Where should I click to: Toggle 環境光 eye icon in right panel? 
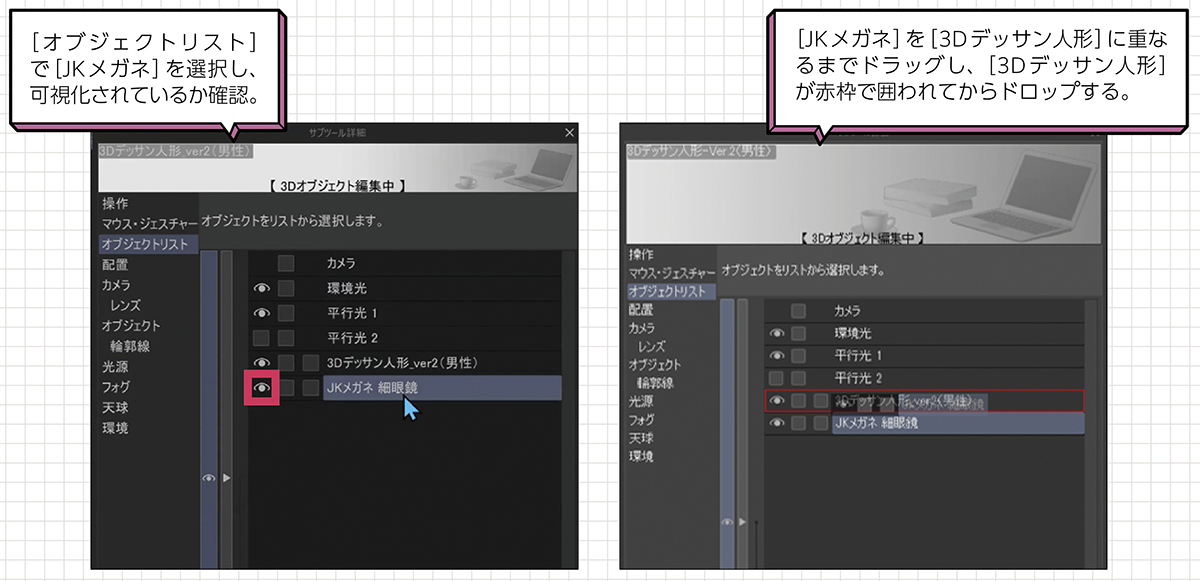click(776, 333)
